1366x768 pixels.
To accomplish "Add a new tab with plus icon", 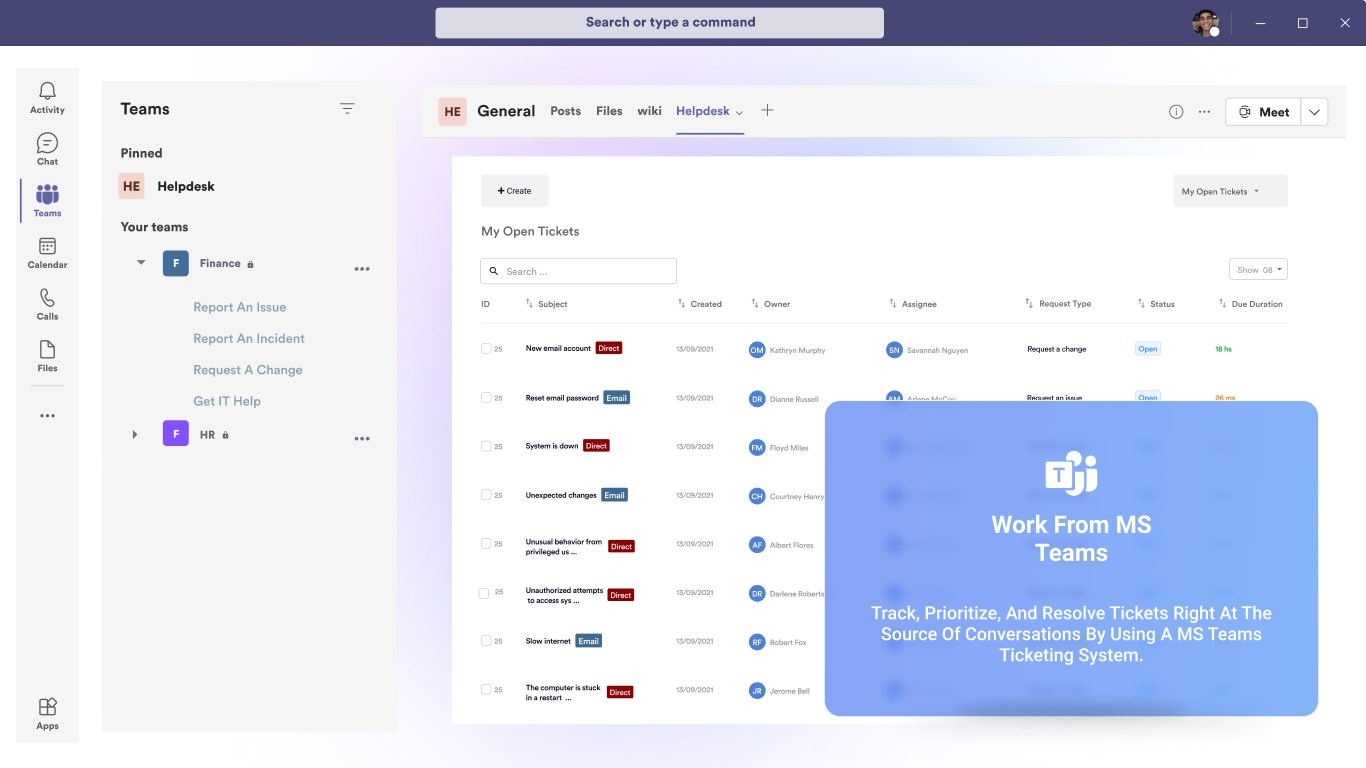I will click(x=767, y=110).
